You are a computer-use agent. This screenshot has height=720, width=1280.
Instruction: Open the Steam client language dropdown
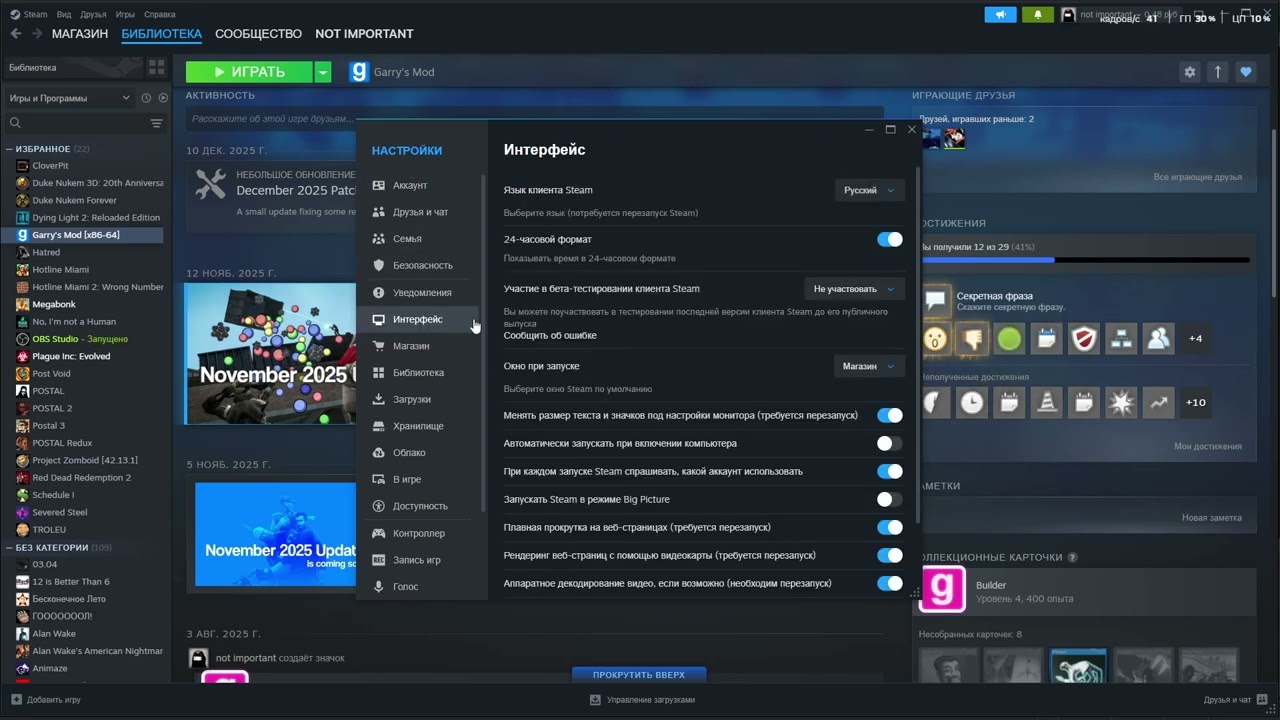869,190
